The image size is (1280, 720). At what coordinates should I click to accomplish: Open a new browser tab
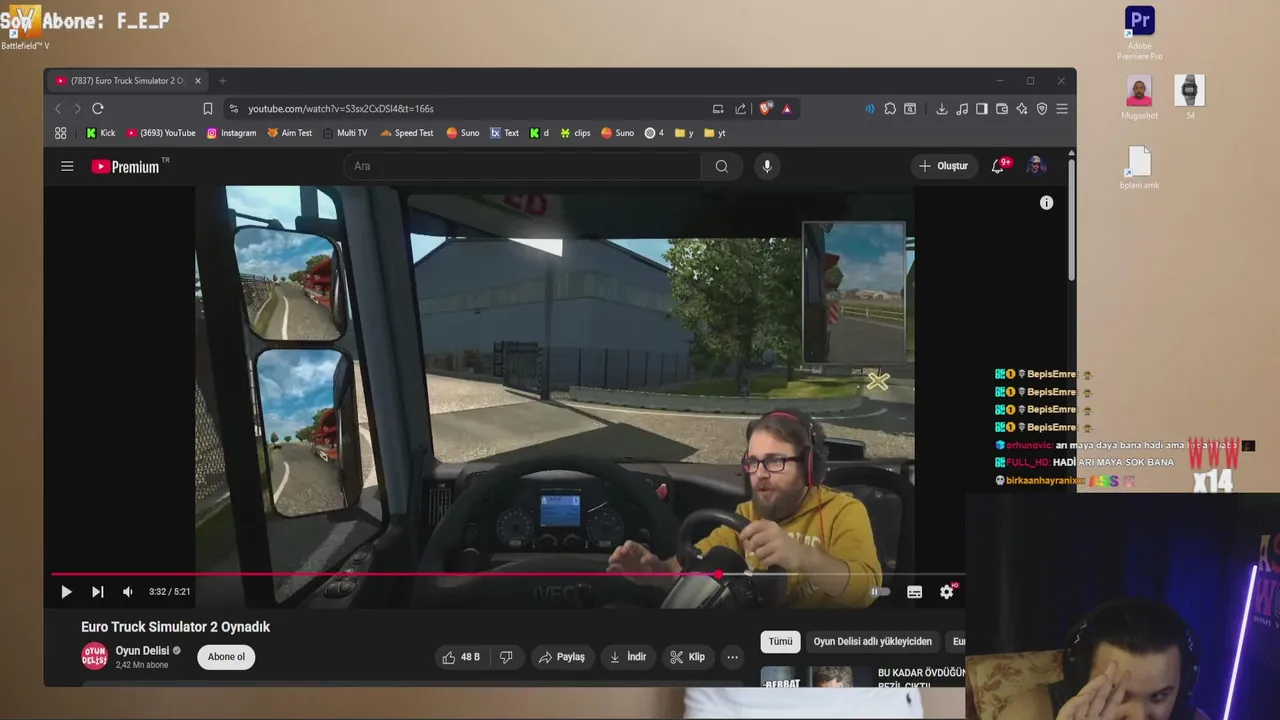(223, 81)
